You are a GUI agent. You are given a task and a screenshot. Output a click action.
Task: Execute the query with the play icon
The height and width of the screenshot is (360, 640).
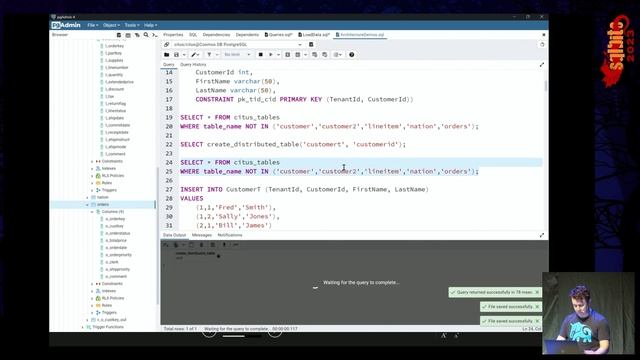coord(270,55)
